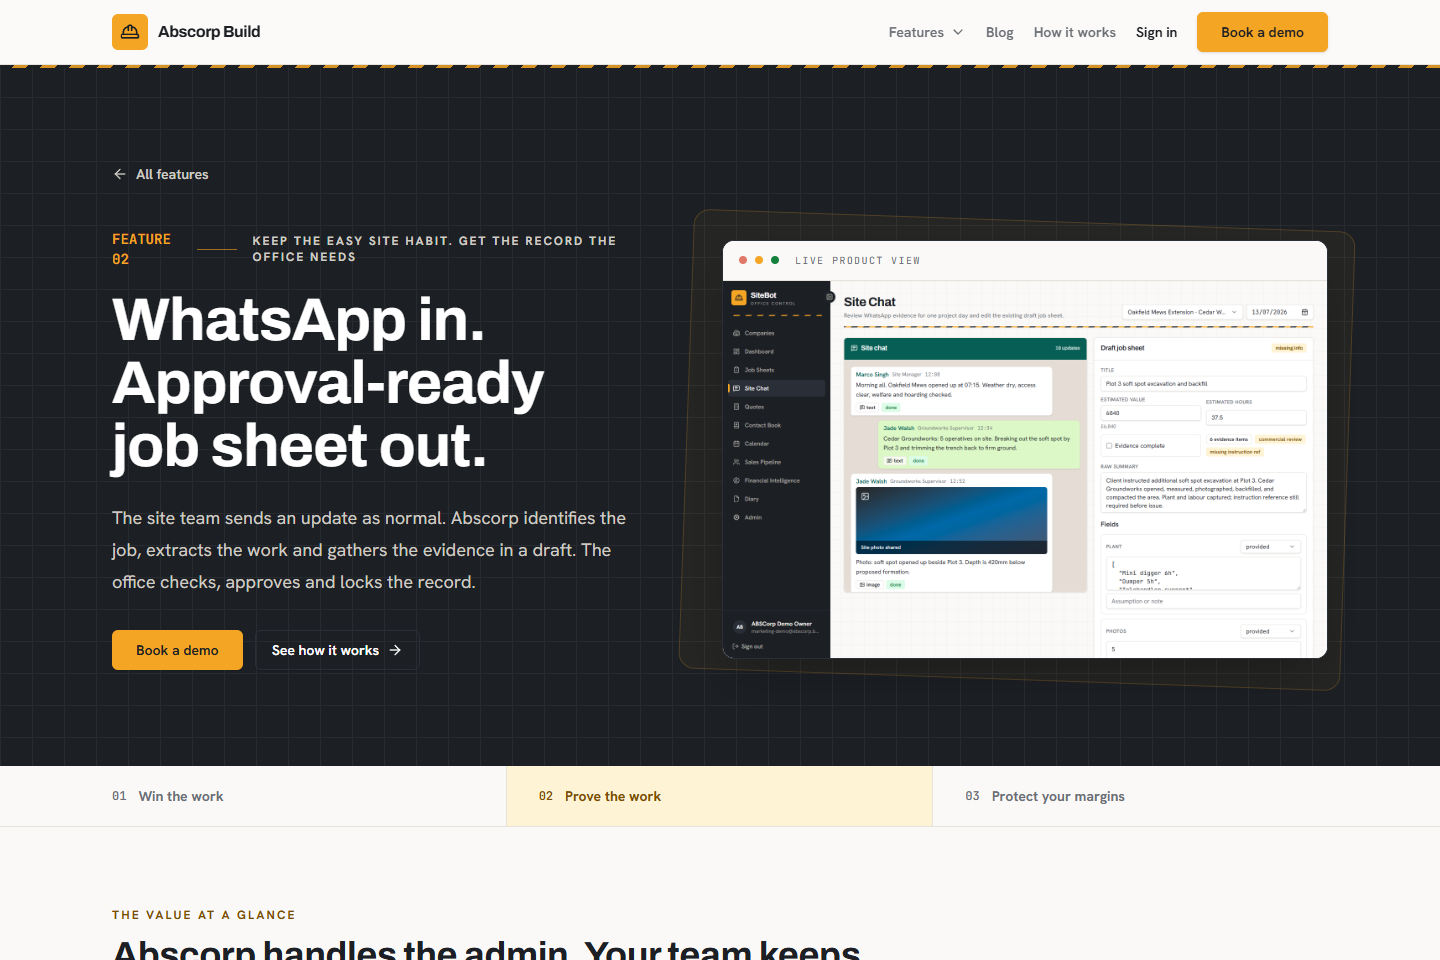Open the Oakfield Mews Extension project dropdown

pyautogui.click(x=1182, y=312)
